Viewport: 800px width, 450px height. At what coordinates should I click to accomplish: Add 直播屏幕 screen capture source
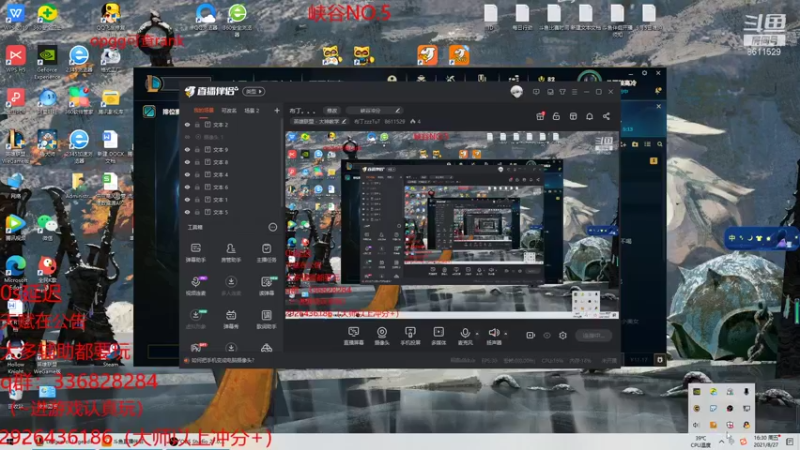click(353, 336)
